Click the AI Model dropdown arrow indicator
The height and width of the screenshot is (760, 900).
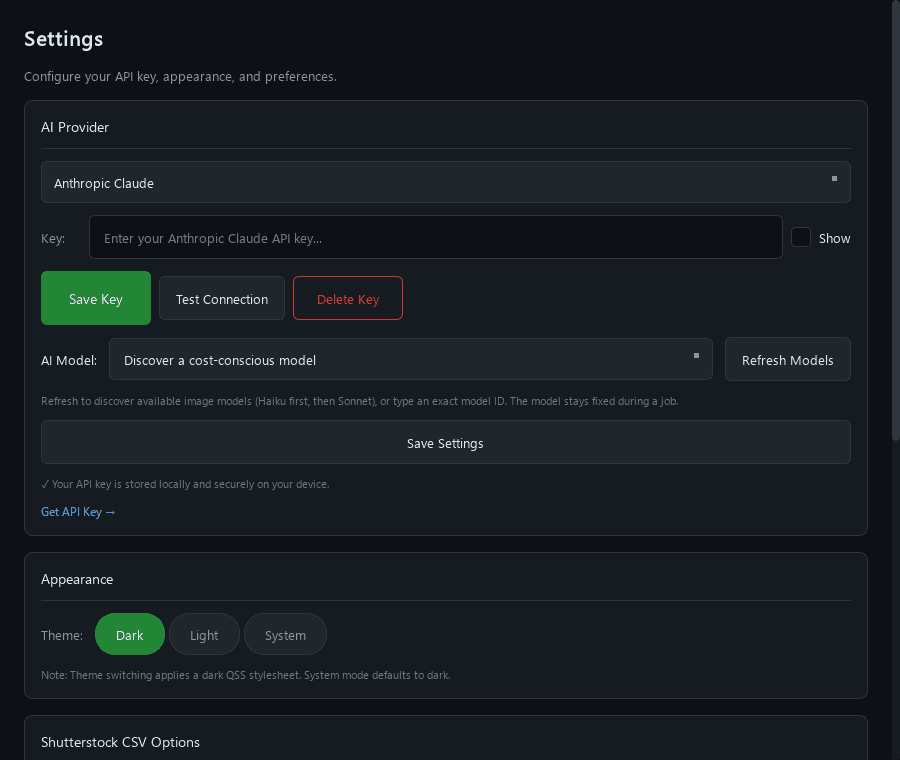(x=696, y=356)
